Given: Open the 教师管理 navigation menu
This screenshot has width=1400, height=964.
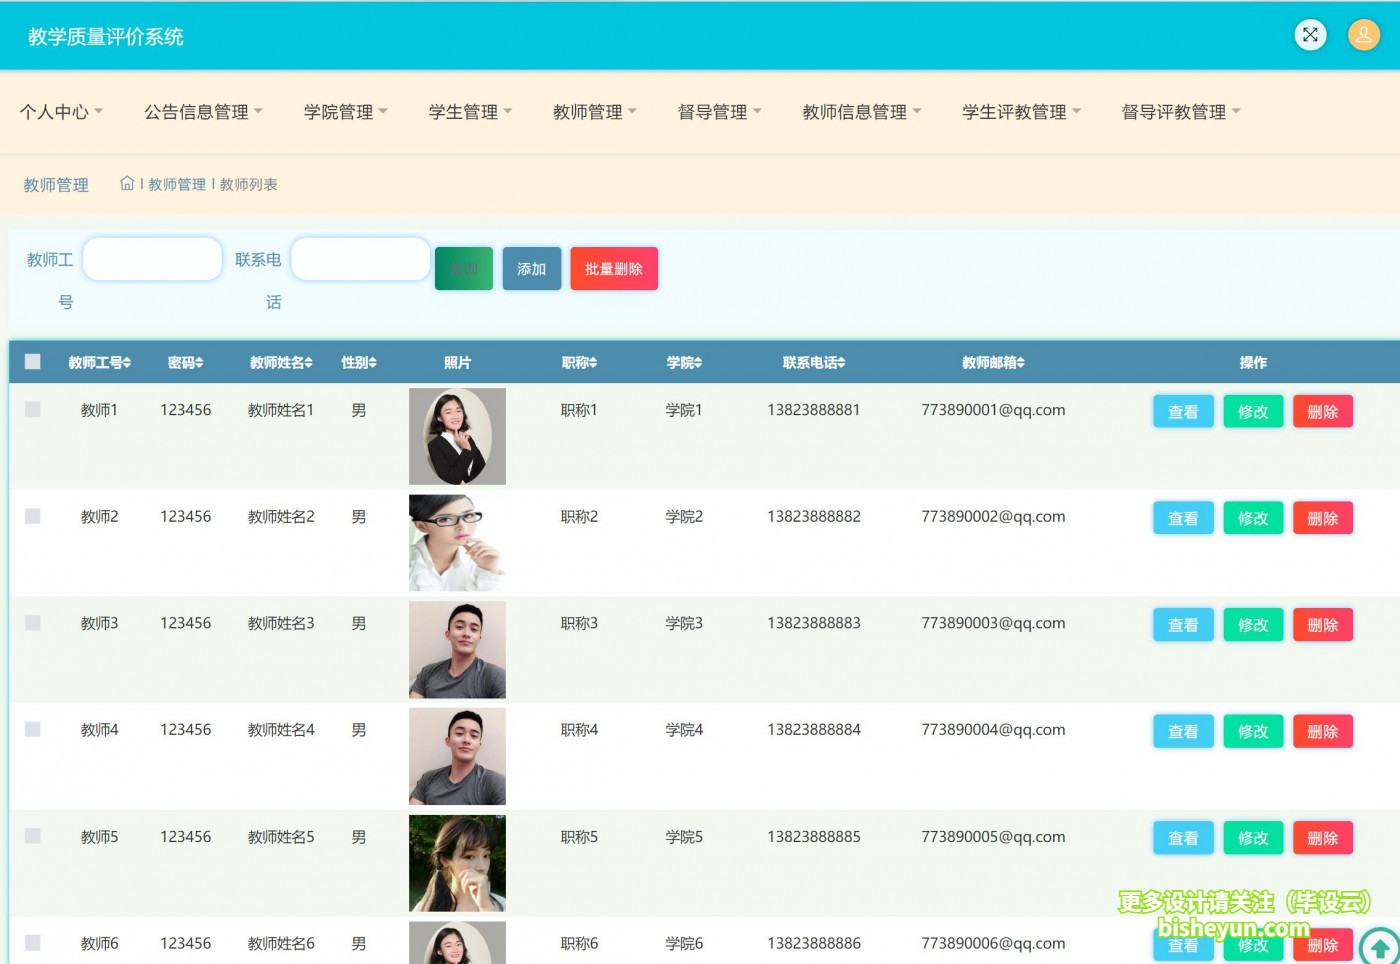Looking at the screenshot, I should [x=594, y=112].
